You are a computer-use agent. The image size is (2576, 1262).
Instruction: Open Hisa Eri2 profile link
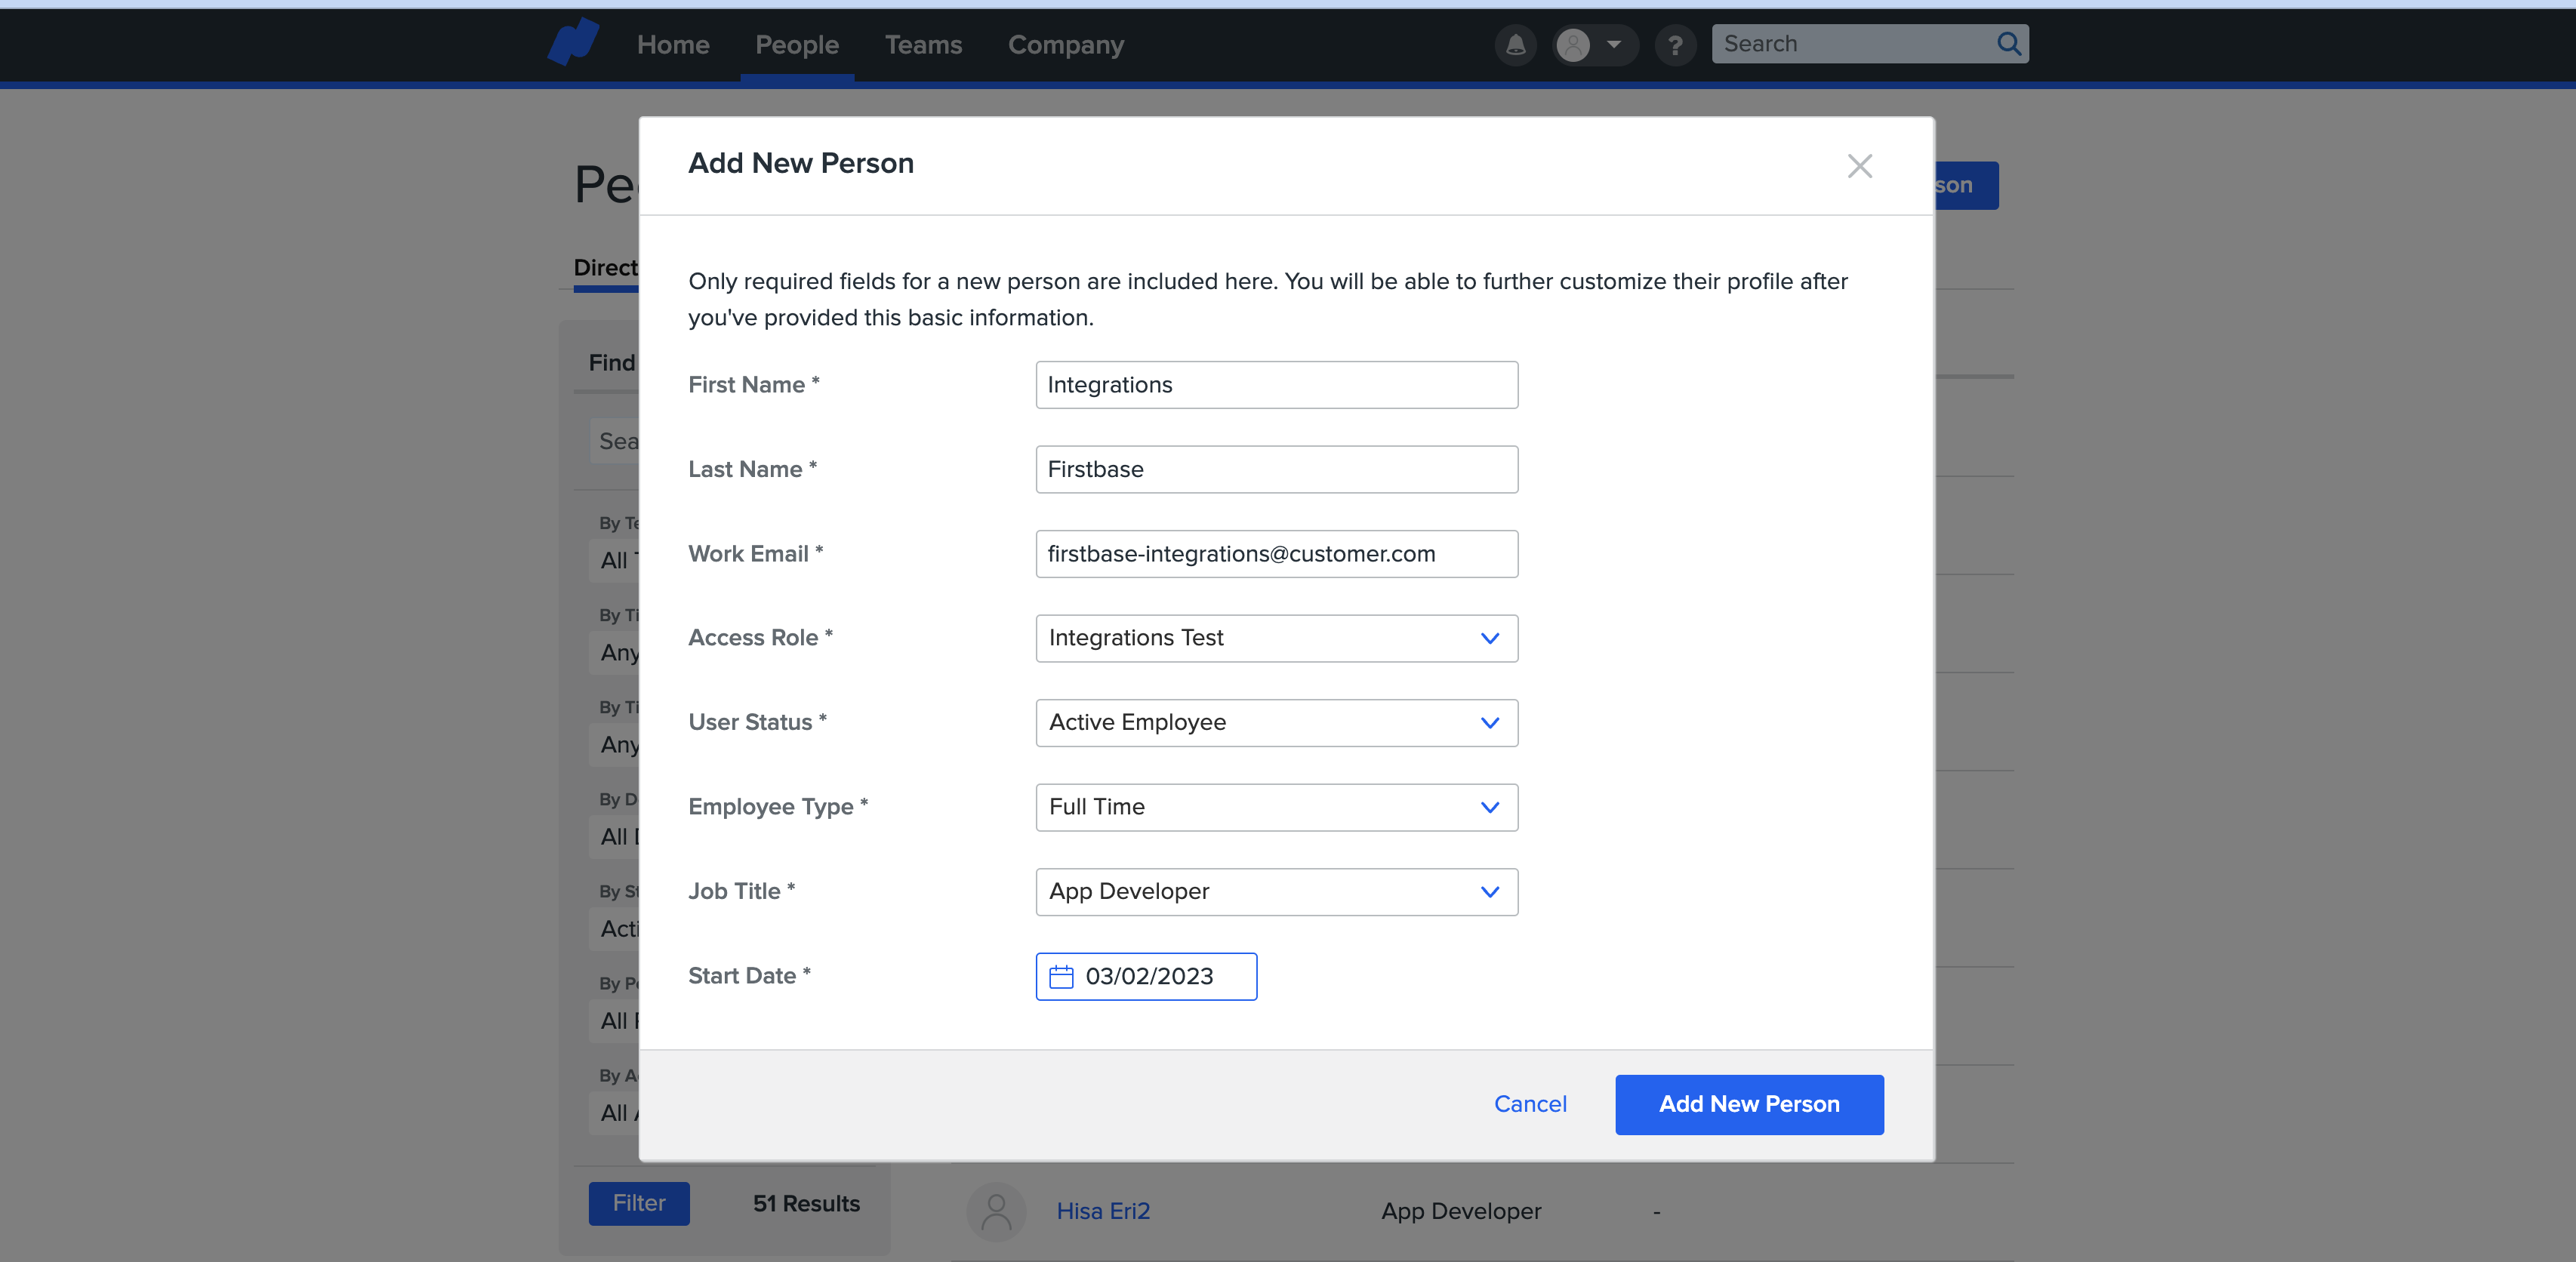click(x=1103, y=1212)
